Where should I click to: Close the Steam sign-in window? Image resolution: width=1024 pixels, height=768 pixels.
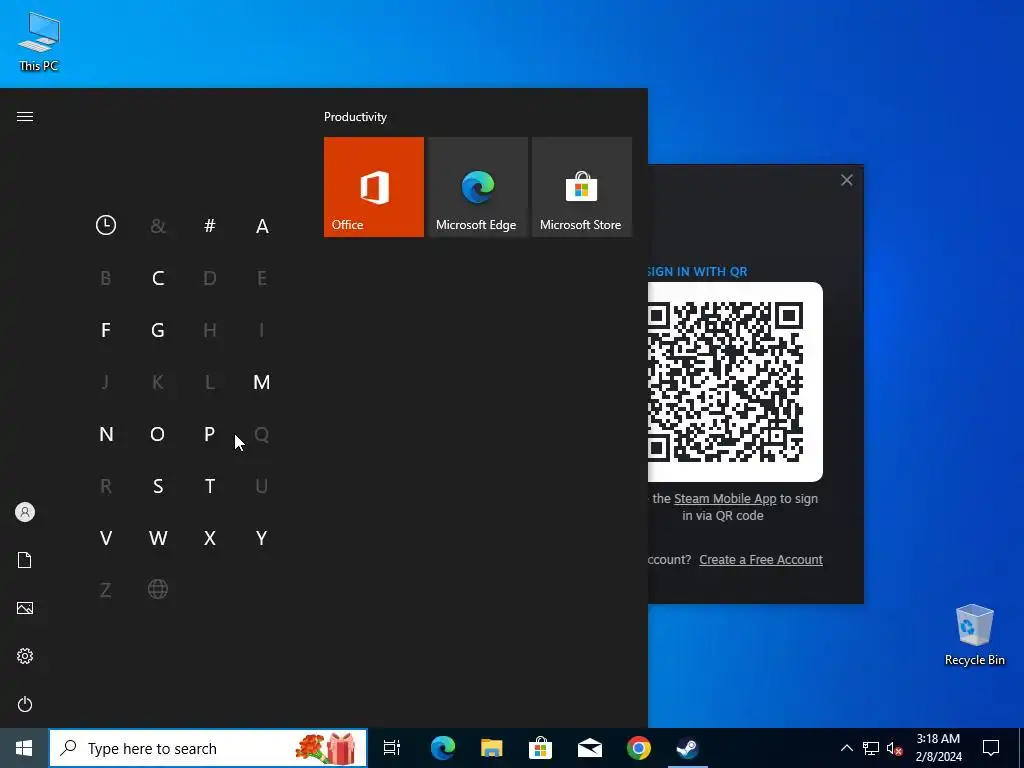[846, 180]
